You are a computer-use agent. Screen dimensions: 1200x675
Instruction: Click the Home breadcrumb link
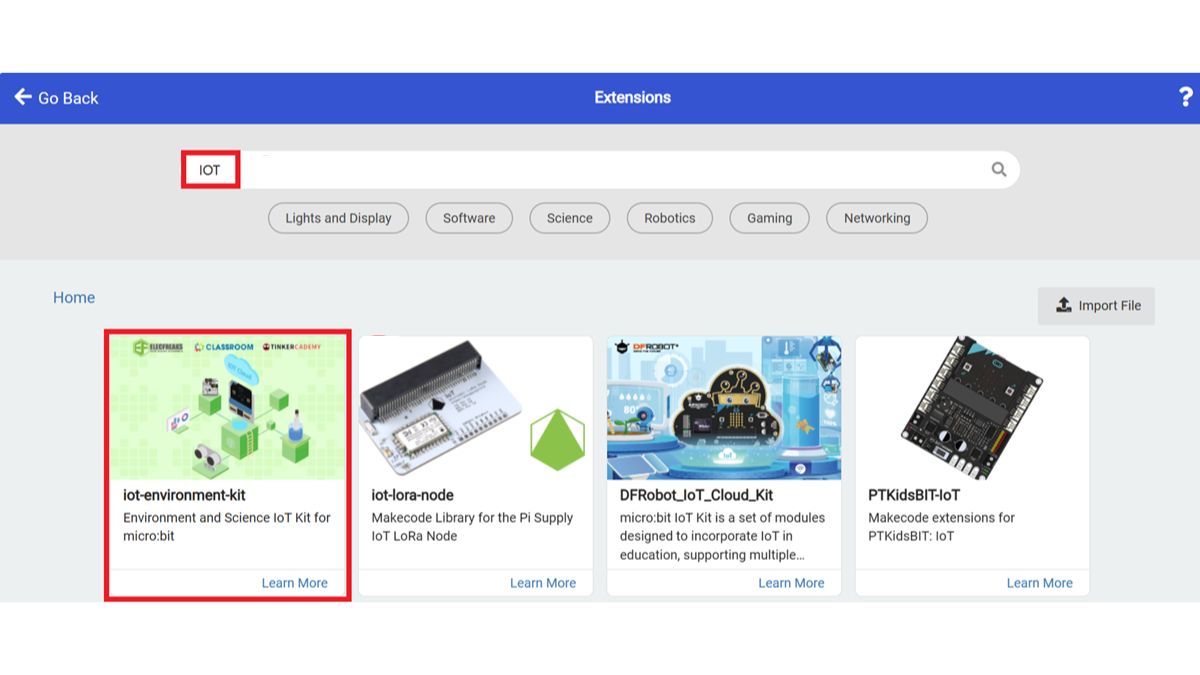74,297
